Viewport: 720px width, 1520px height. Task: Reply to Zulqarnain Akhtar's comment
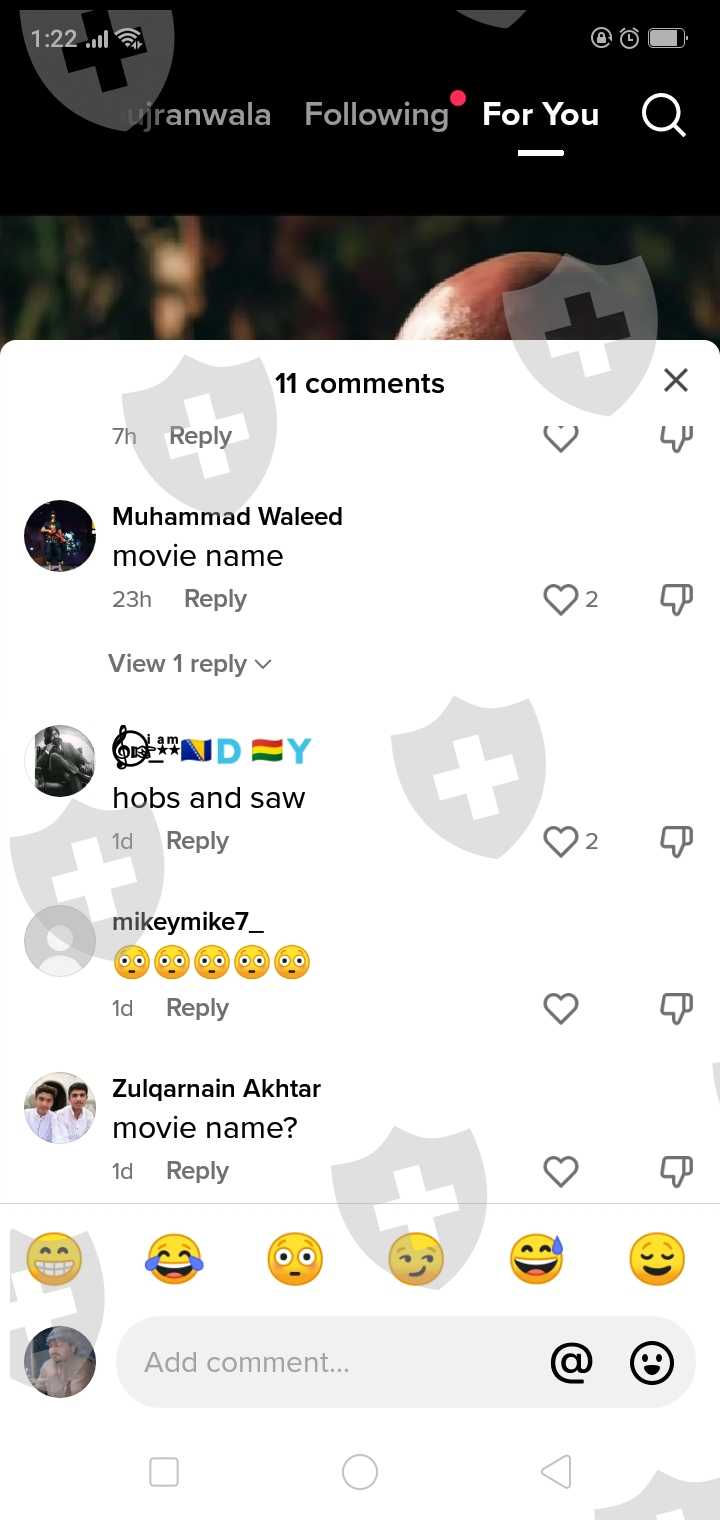click(x=197, y=1171)
